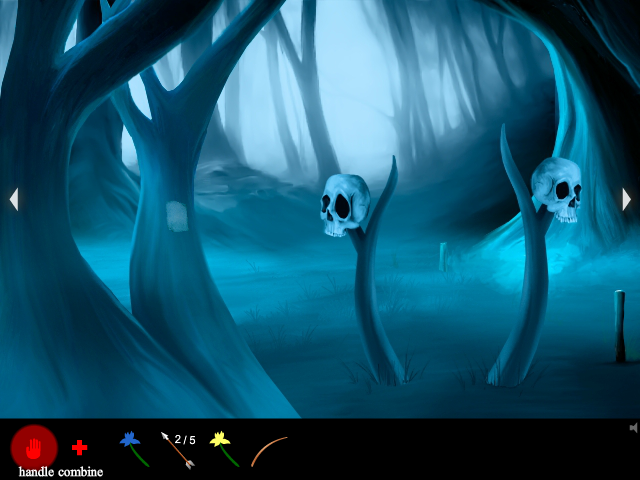
Task: Examine the wooden post at right edge
Action: 620,326
